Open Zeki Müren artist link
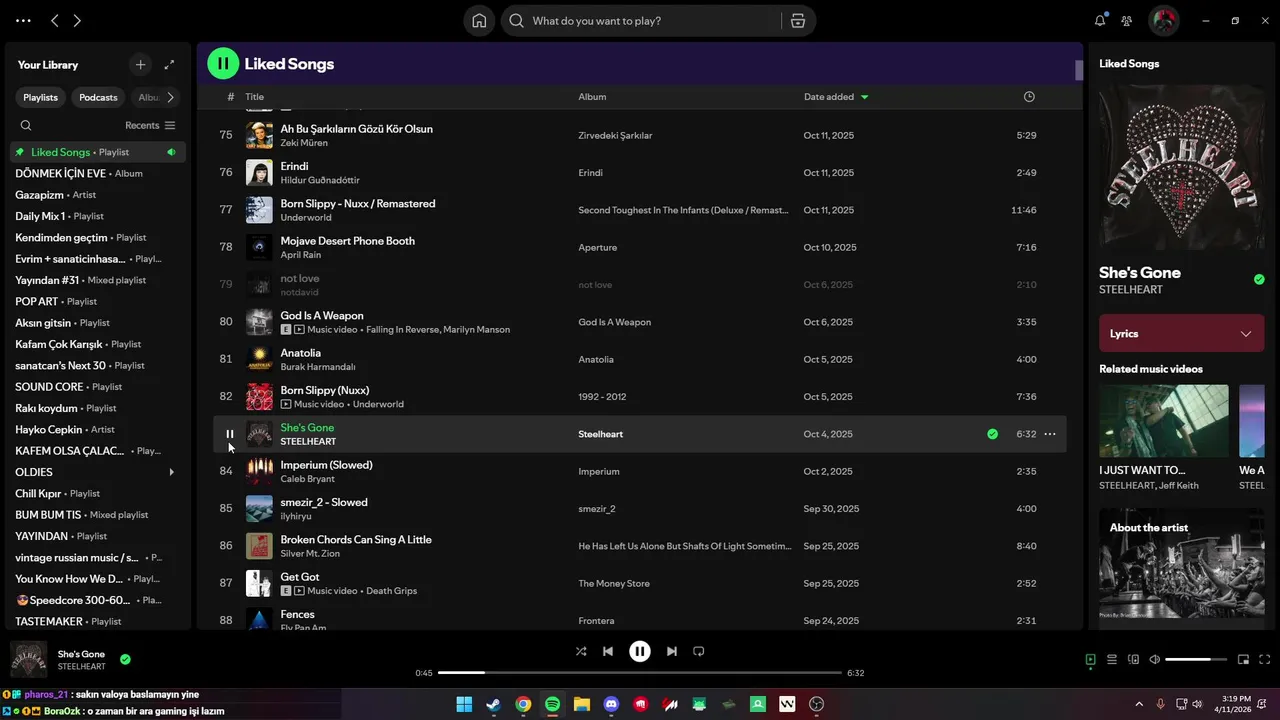Screen dimensions: 1280x720 [304, 143]
